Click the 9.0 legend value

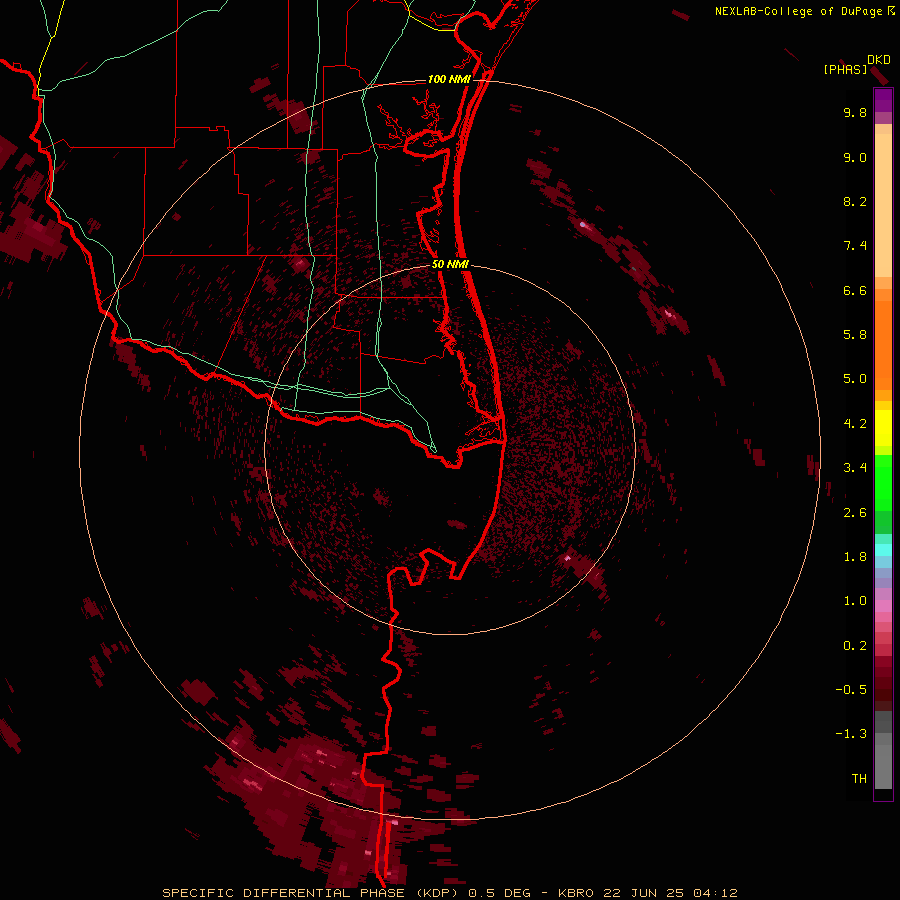coord(855,157)
